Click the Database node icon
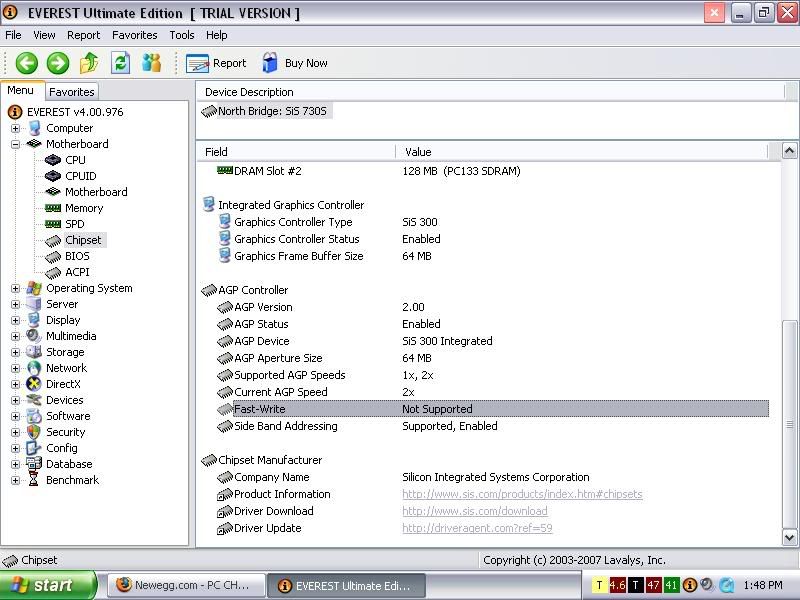The width and height of the screenshot is (800, 600). pos(34,464)
